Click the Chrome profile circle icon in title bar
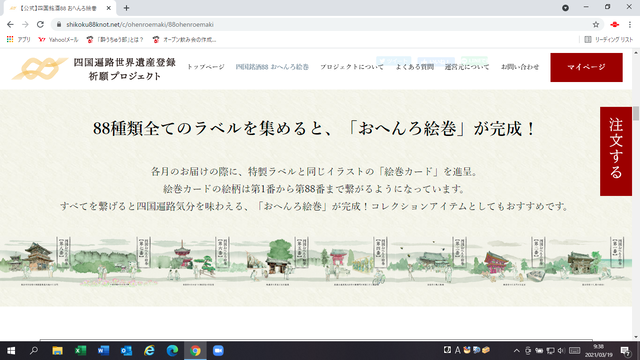Viewport: 640px width, 360px height. [565, 8]
